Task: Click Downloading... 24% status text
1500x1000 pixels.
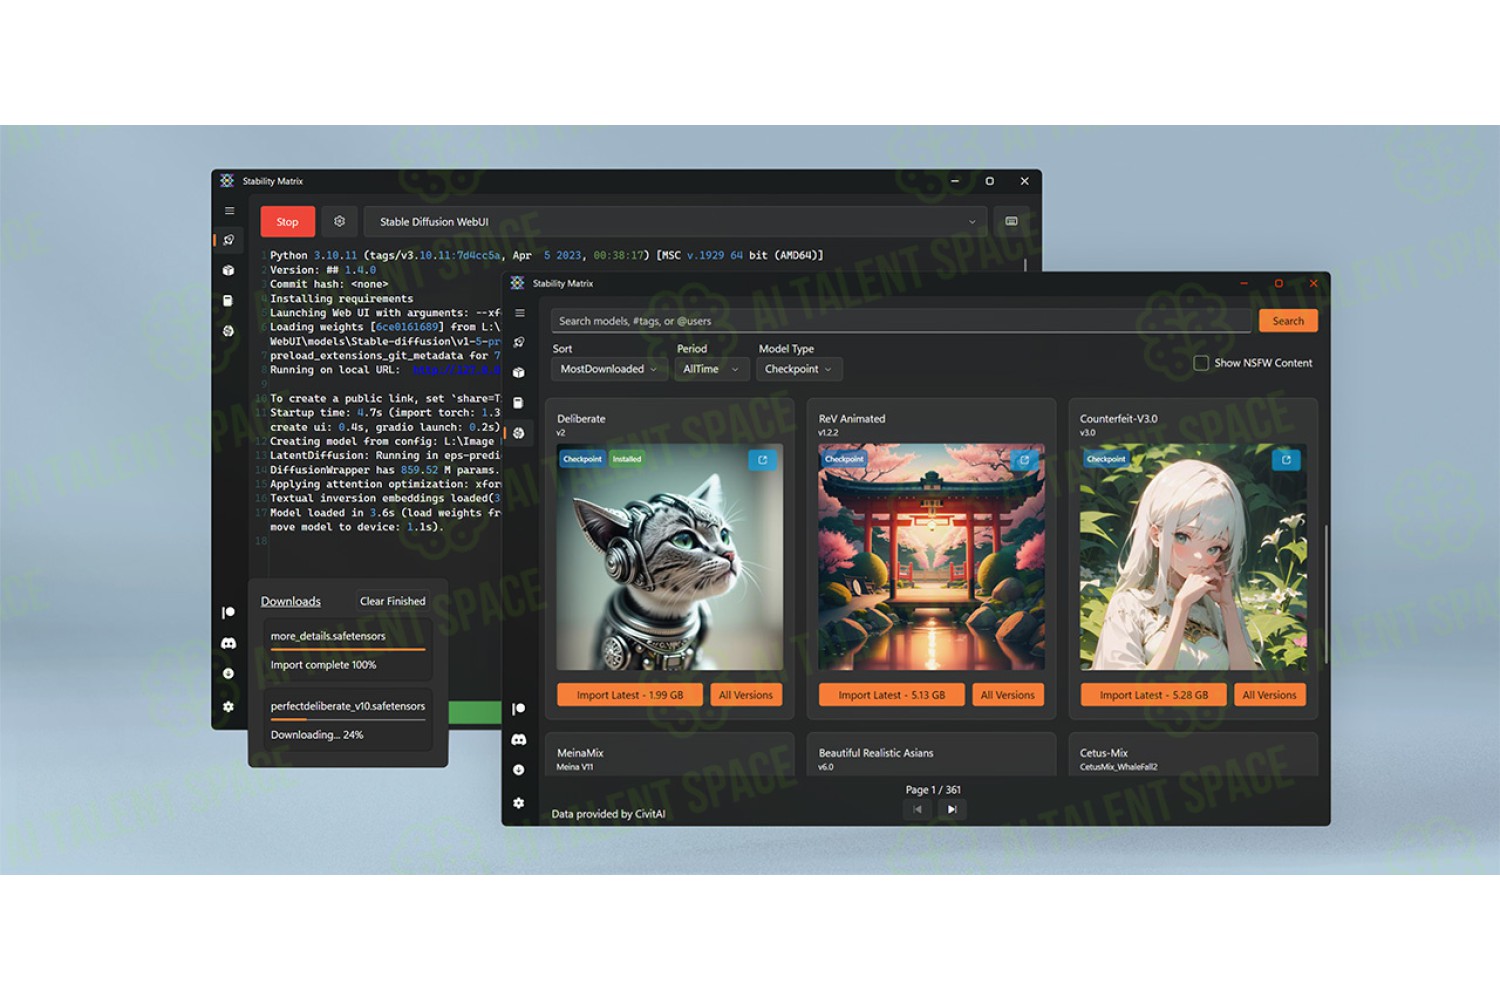Action: [x=317, y=735]
